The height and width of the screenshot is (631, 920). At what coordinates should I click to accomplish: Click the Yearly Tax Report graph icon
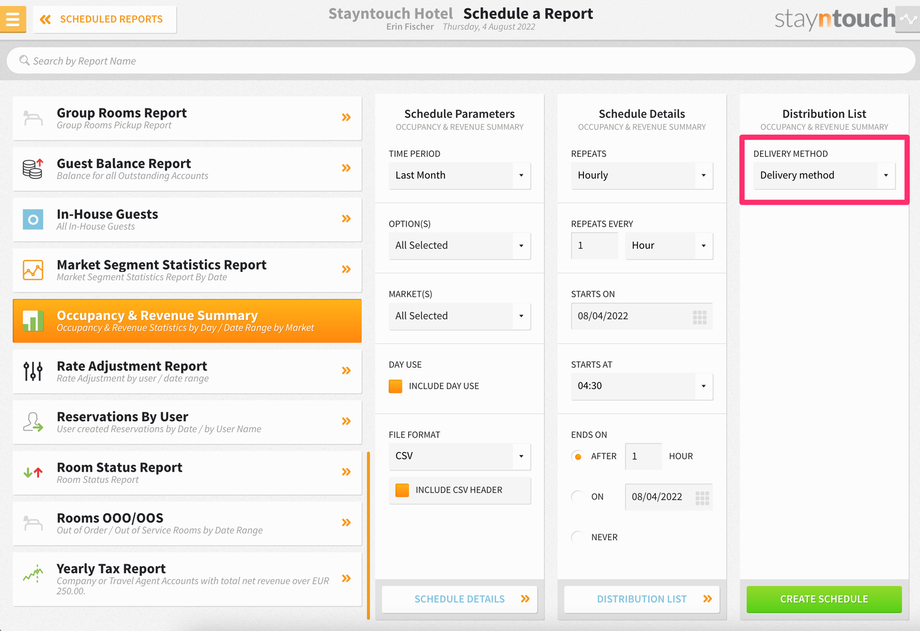[33, 573]
